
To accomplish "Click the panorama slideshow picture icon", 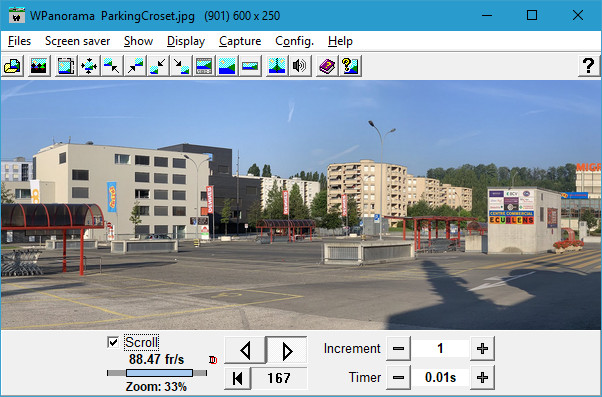I will 39,66.
